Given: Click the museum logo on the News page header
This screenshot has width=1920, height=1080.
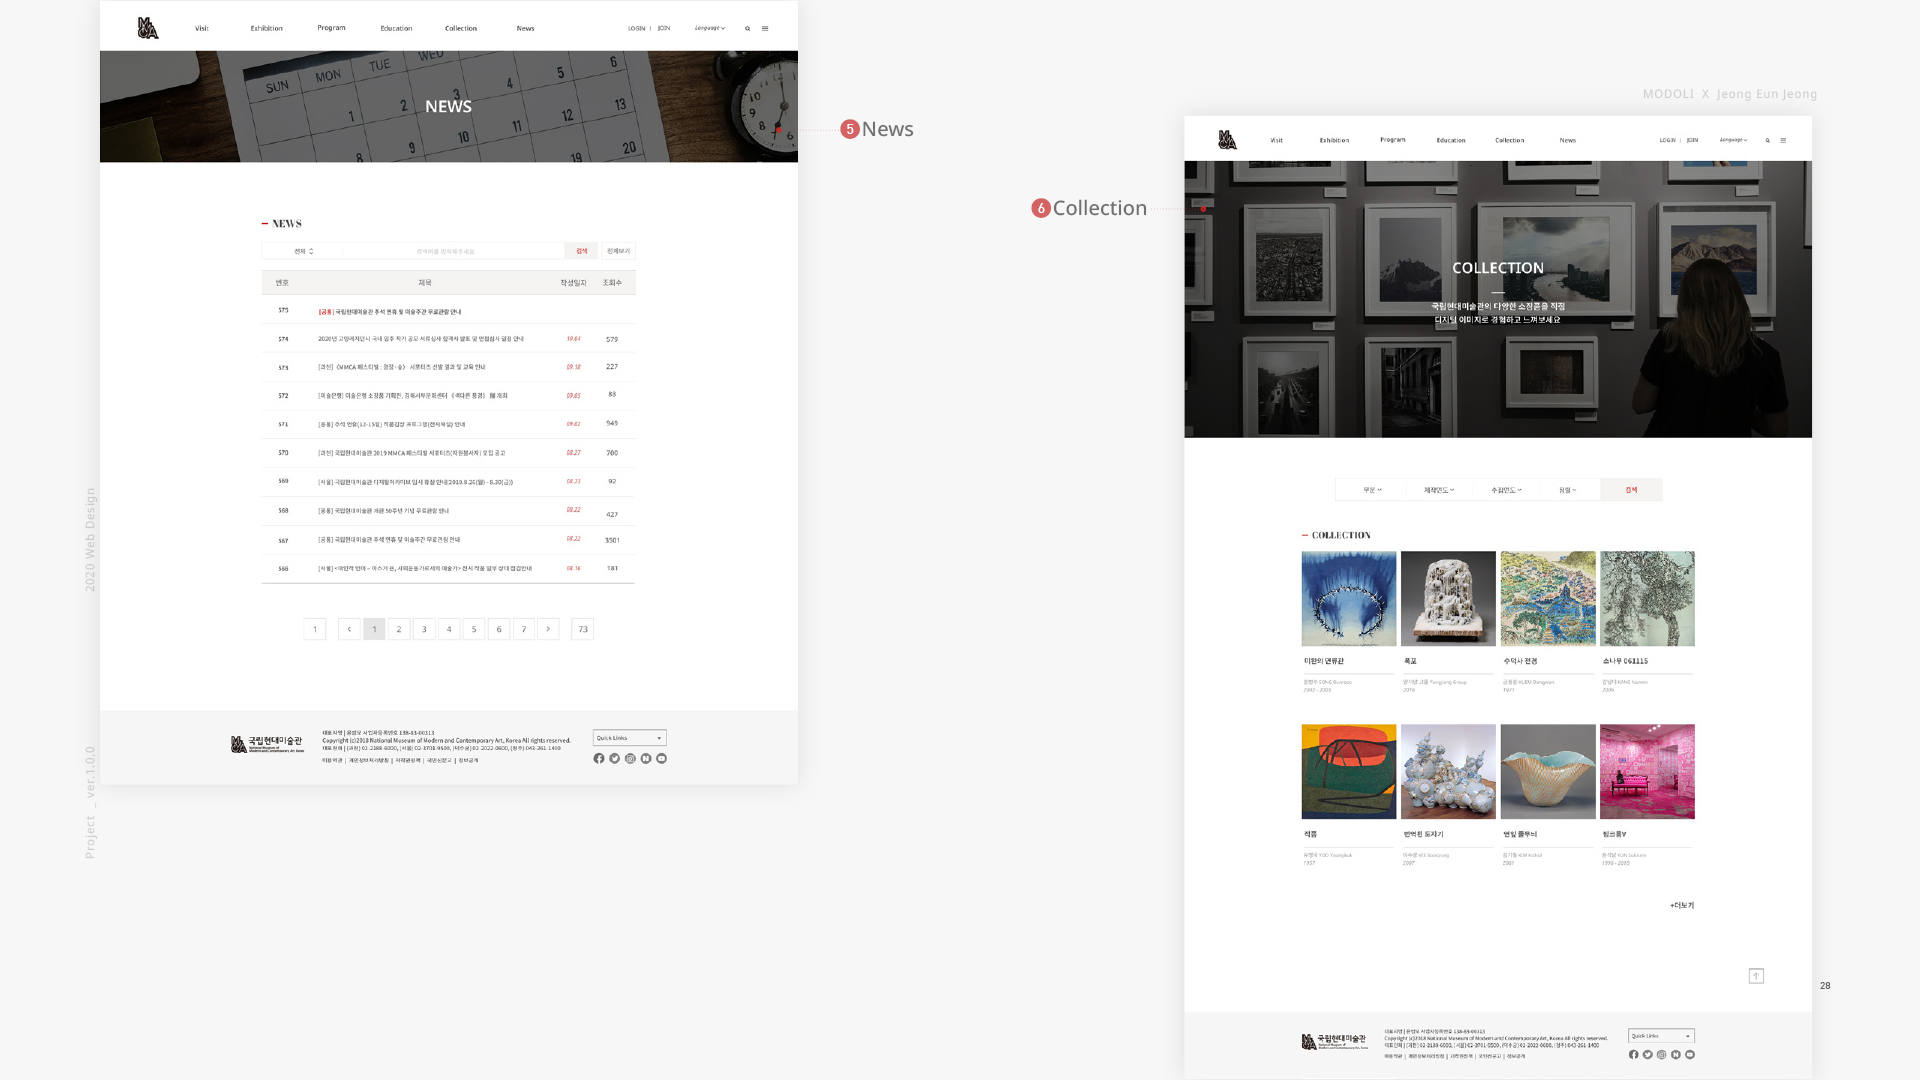Looking at the screenshot, I should [148, 28].
